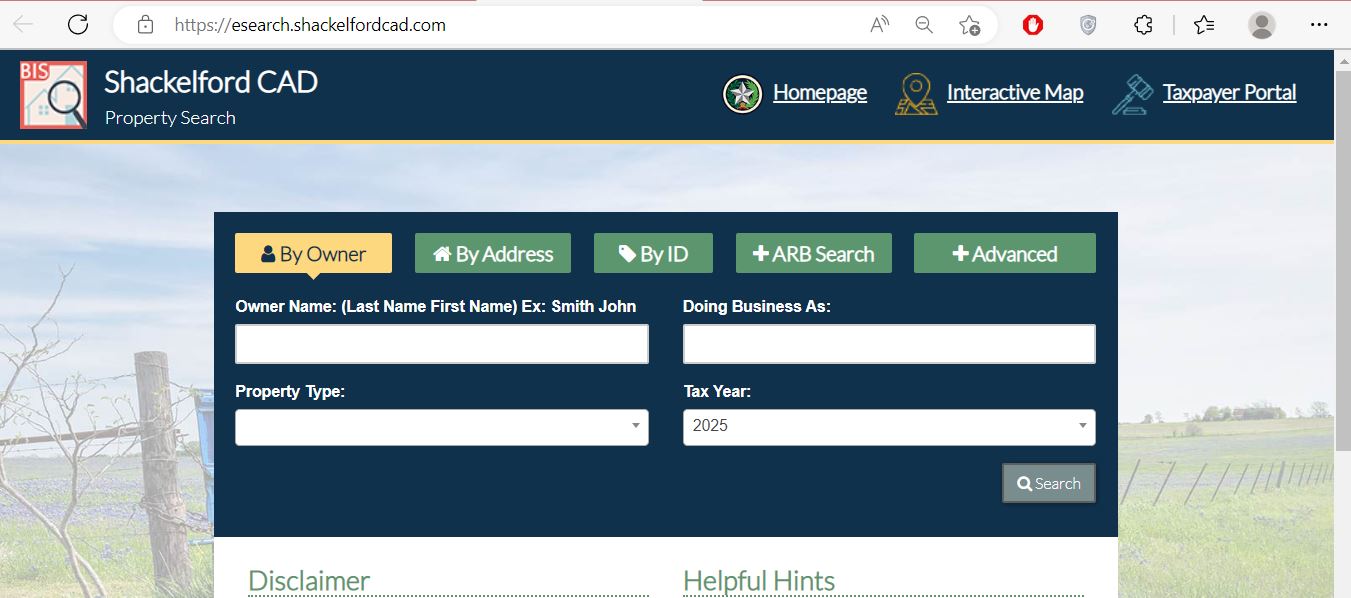Screen dimensions: 1351x598
Task: Add this page to favorites star
Action: [x=969, y=25]
